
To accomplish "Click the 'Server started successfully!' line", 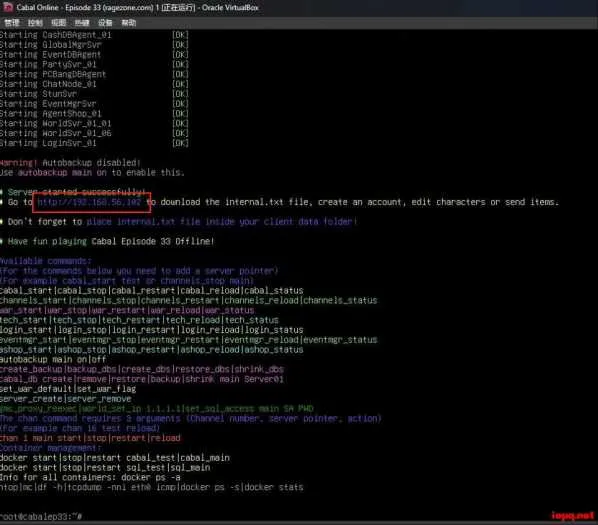I will pos(72,192).
